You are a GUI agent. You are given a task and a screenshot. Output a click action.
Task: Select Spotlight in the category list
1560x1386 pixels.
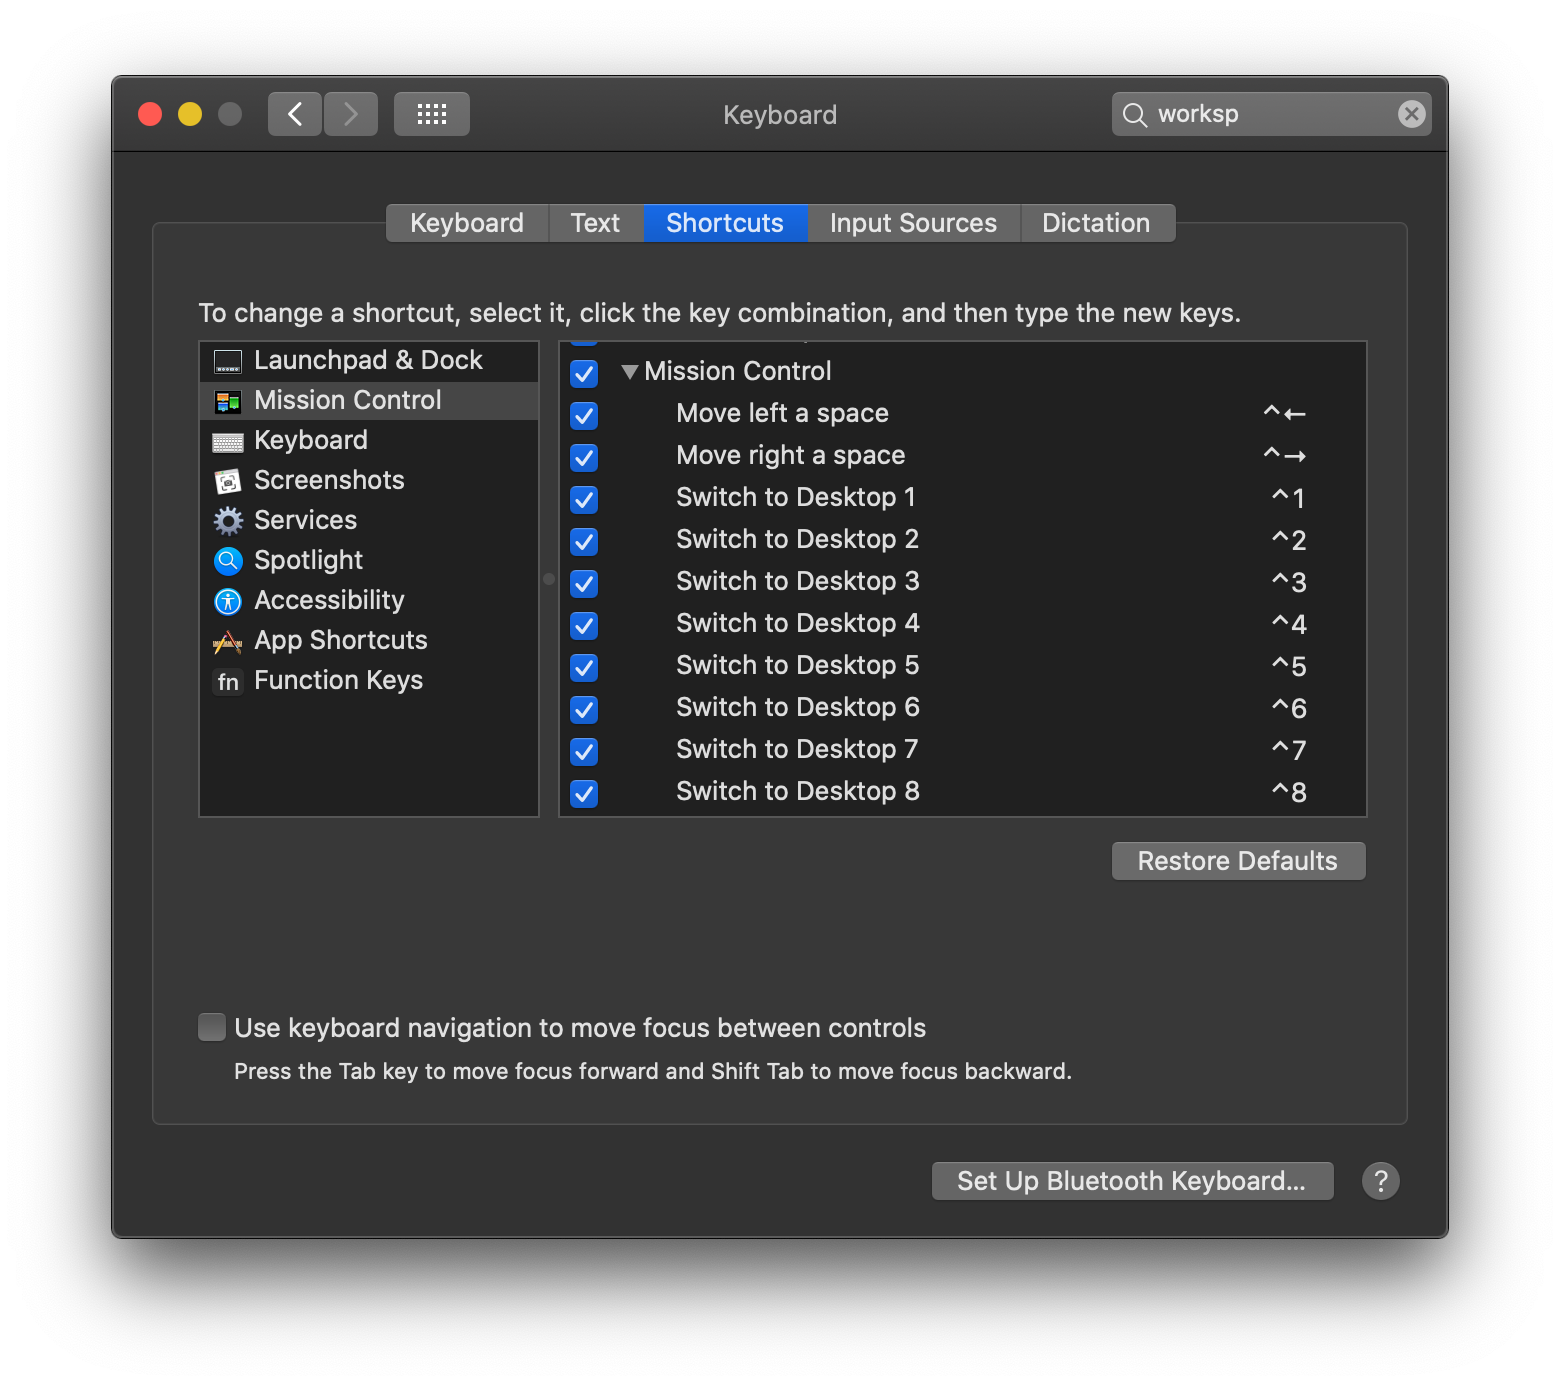(x=369, y=560)
